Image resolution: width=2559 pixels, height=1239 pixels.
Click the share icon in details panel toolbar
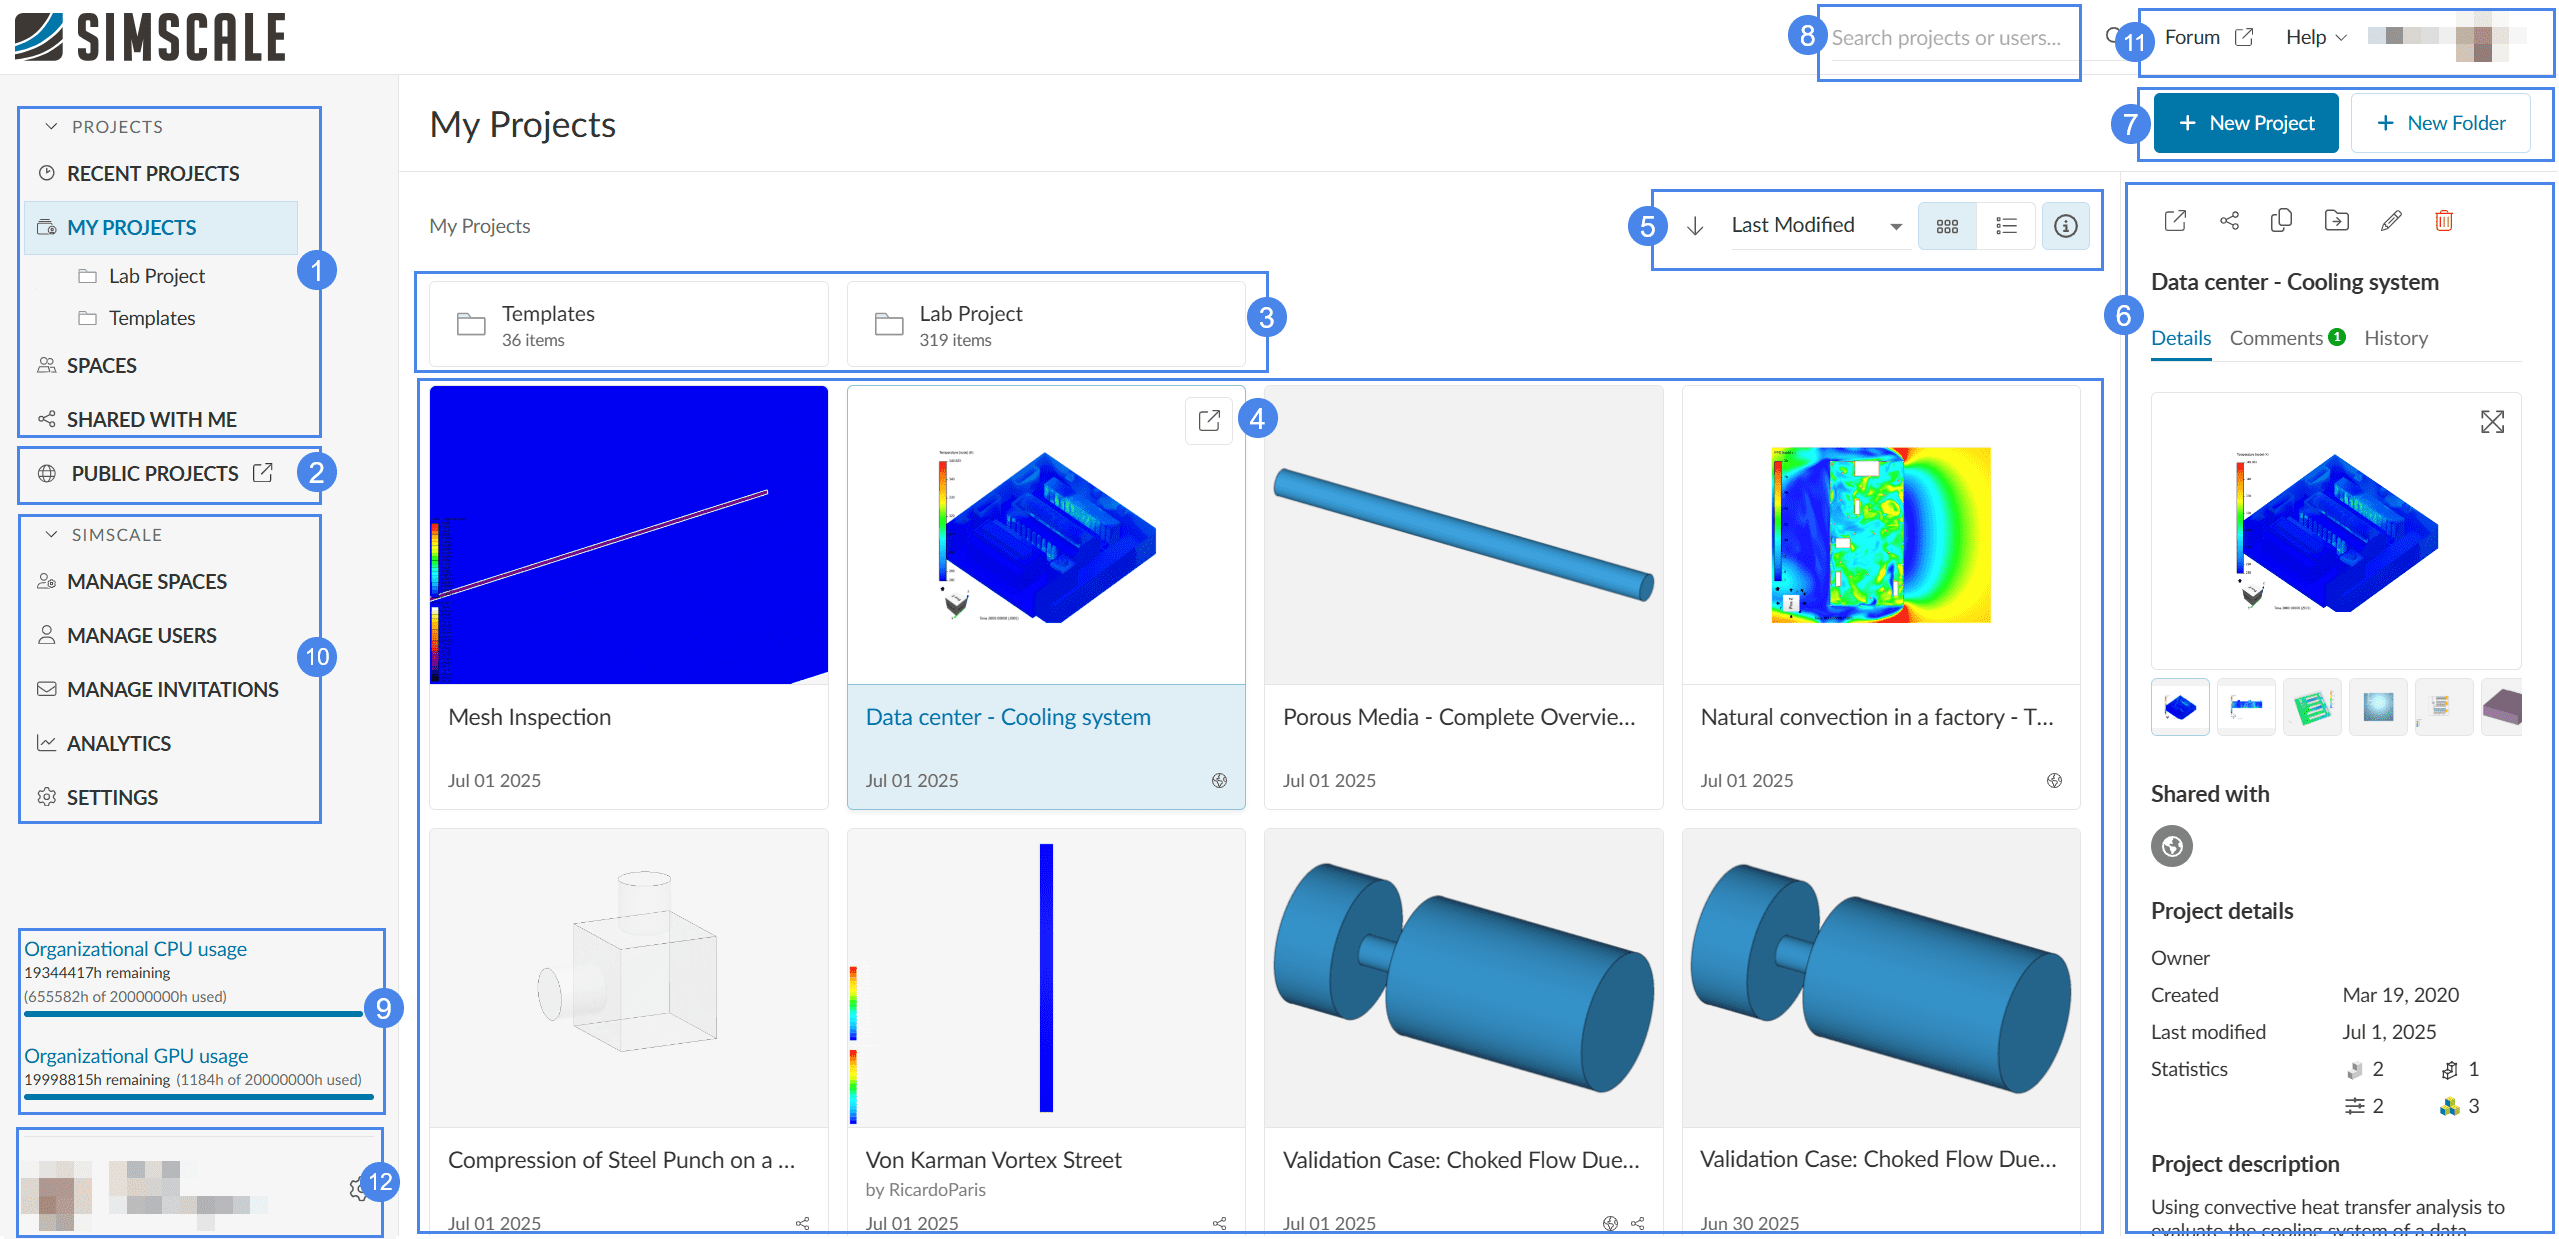2229,221
